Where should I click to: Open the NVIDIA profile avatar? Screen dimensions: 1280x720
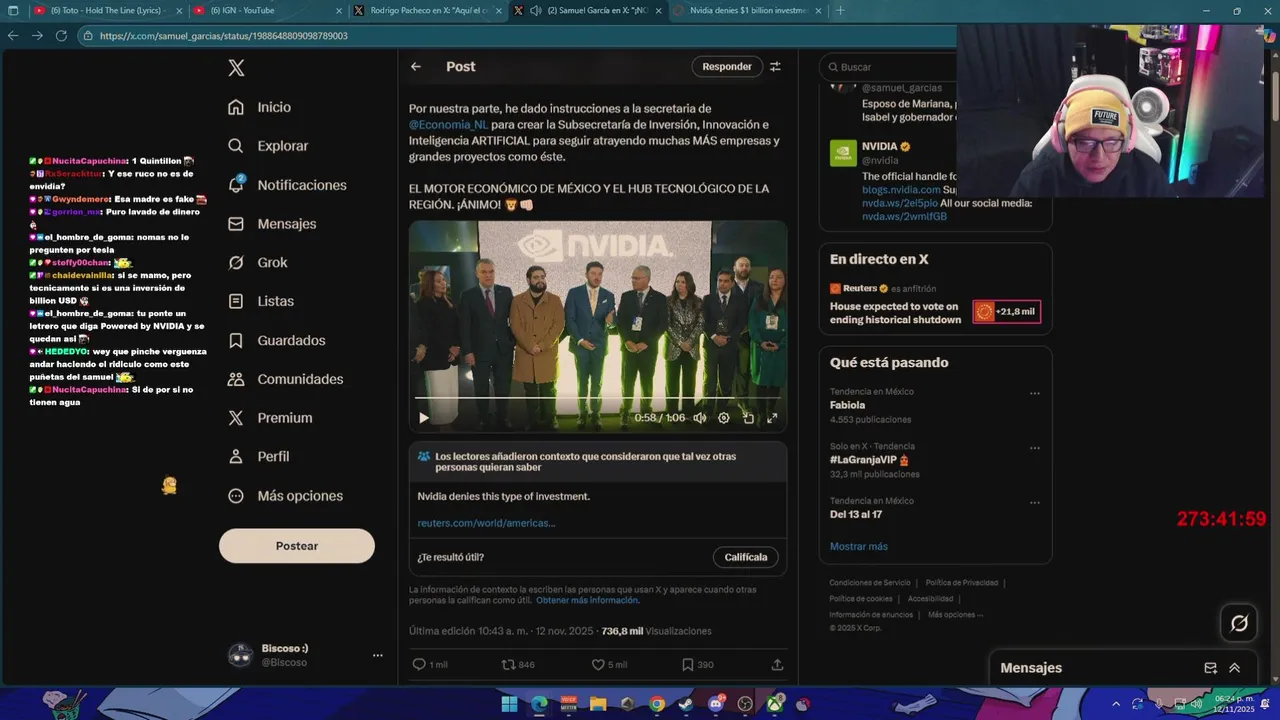843,153
